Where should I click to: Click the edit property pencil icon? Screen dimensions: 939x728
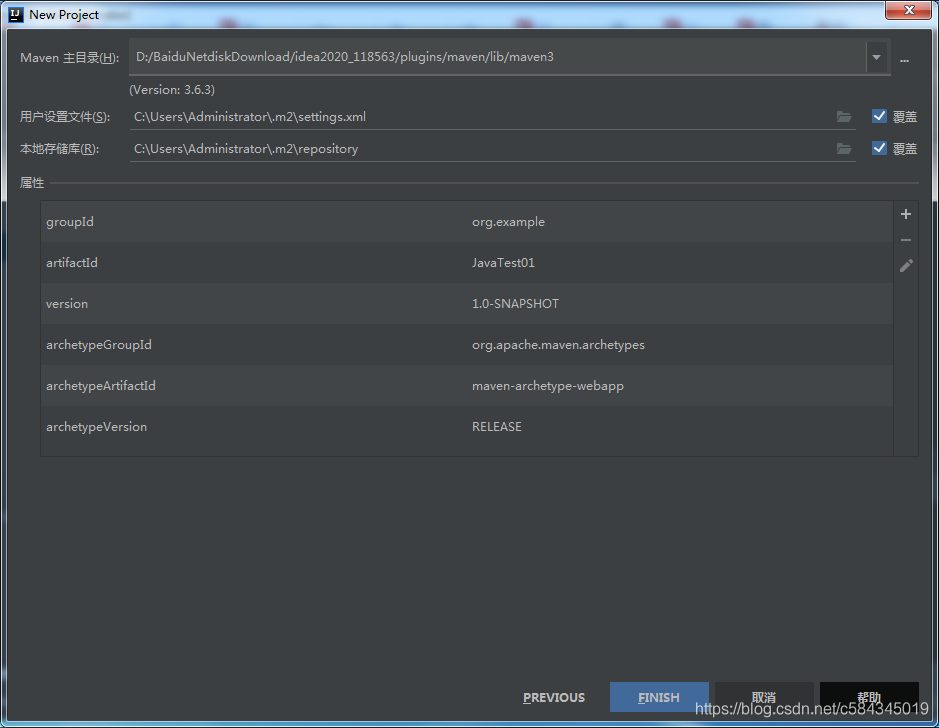click(x=906, y=266)
